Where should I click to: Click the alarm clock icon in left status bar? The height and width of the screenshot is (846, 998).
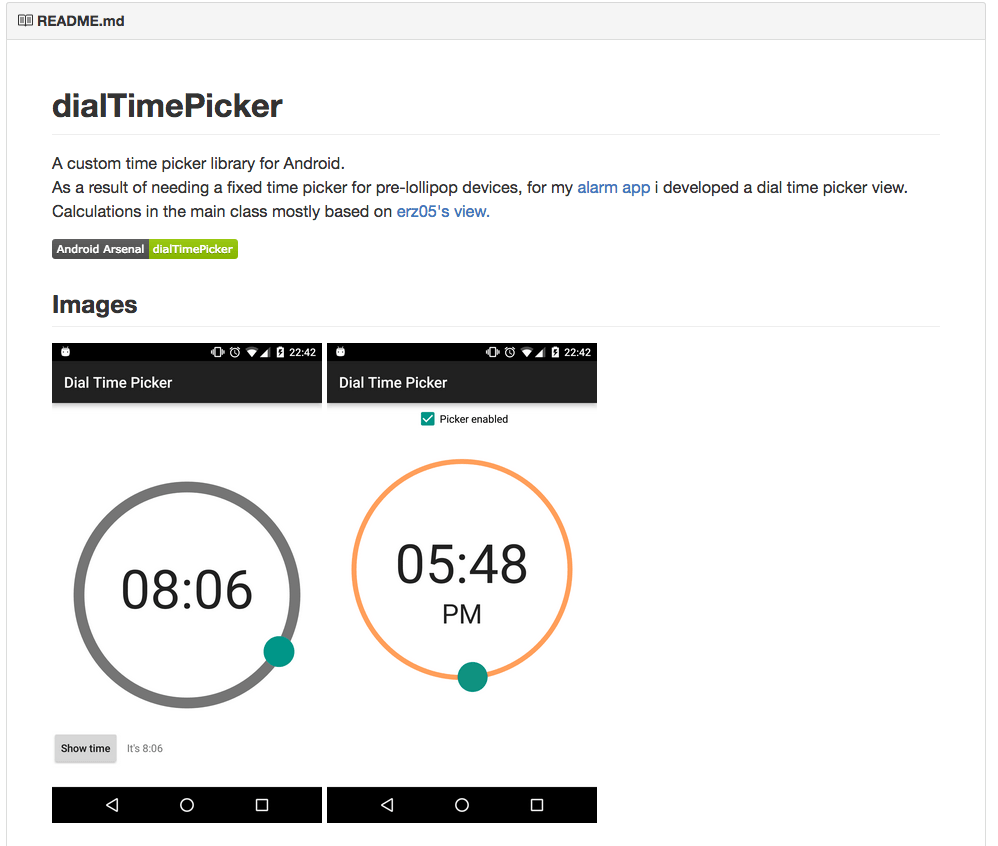(x=234, y=352)
